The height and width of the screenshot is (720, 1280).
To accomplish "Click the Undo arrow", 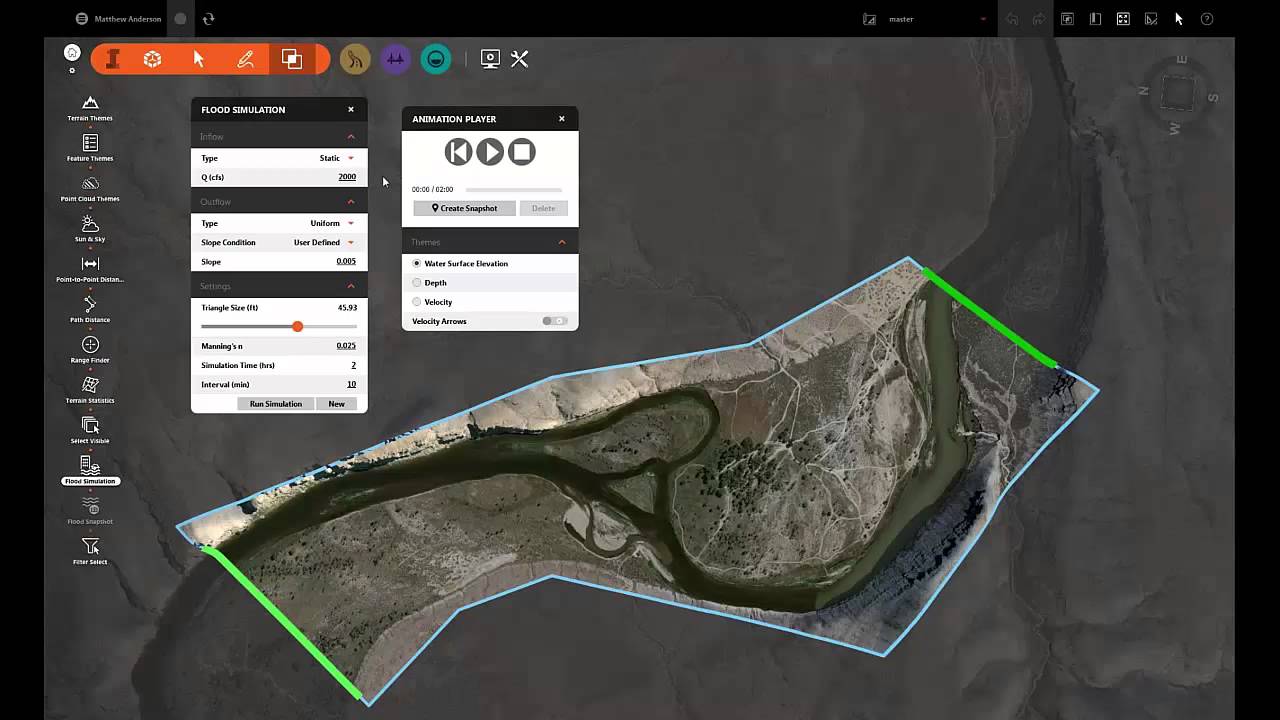I will tap(1013, 18).
